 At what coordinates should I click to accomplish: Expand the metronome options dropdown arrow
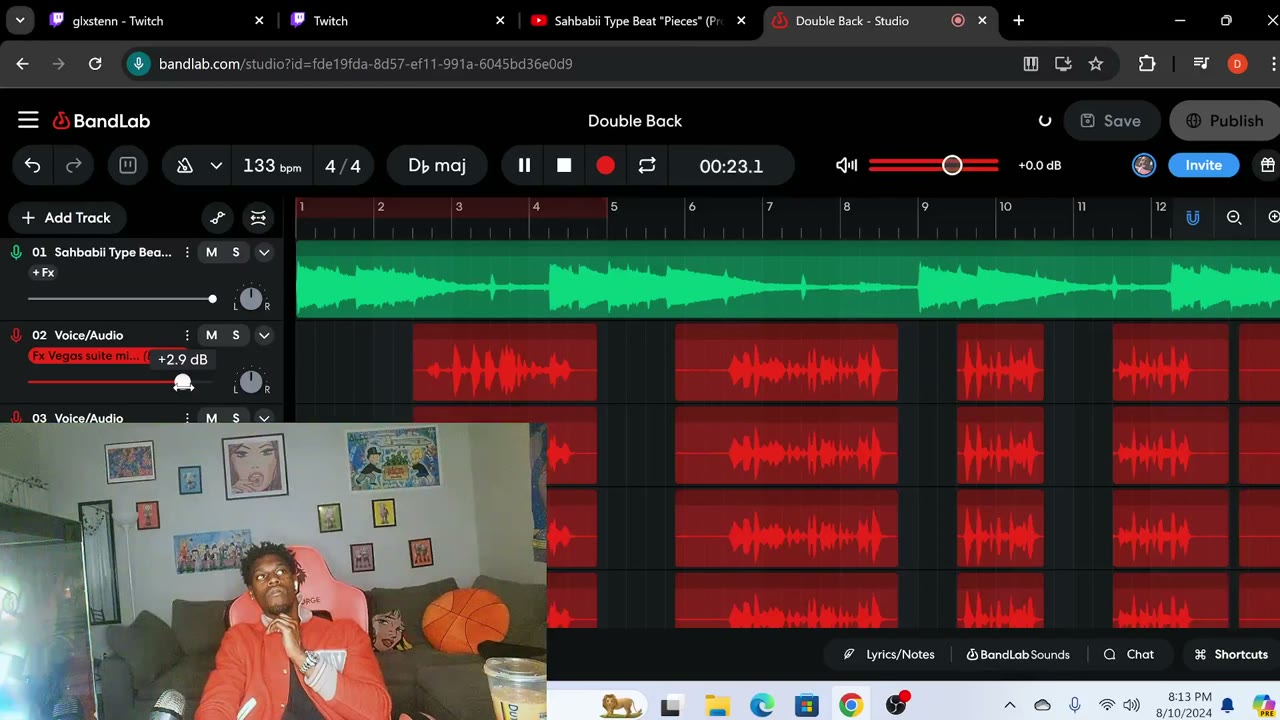pyautogui.click(x=216, y=166)
